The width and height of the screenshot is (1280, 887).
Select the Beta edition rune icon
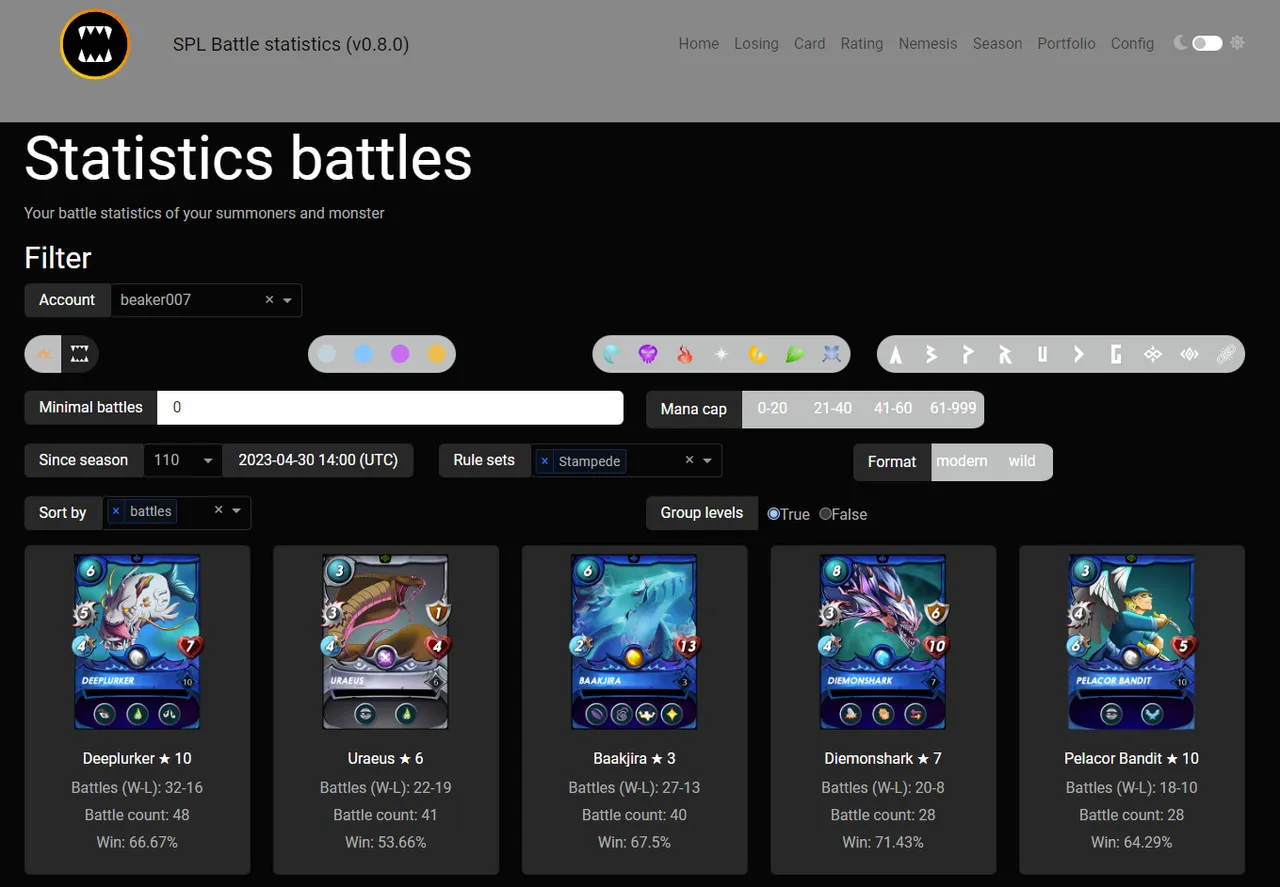[x=932, y=354]
